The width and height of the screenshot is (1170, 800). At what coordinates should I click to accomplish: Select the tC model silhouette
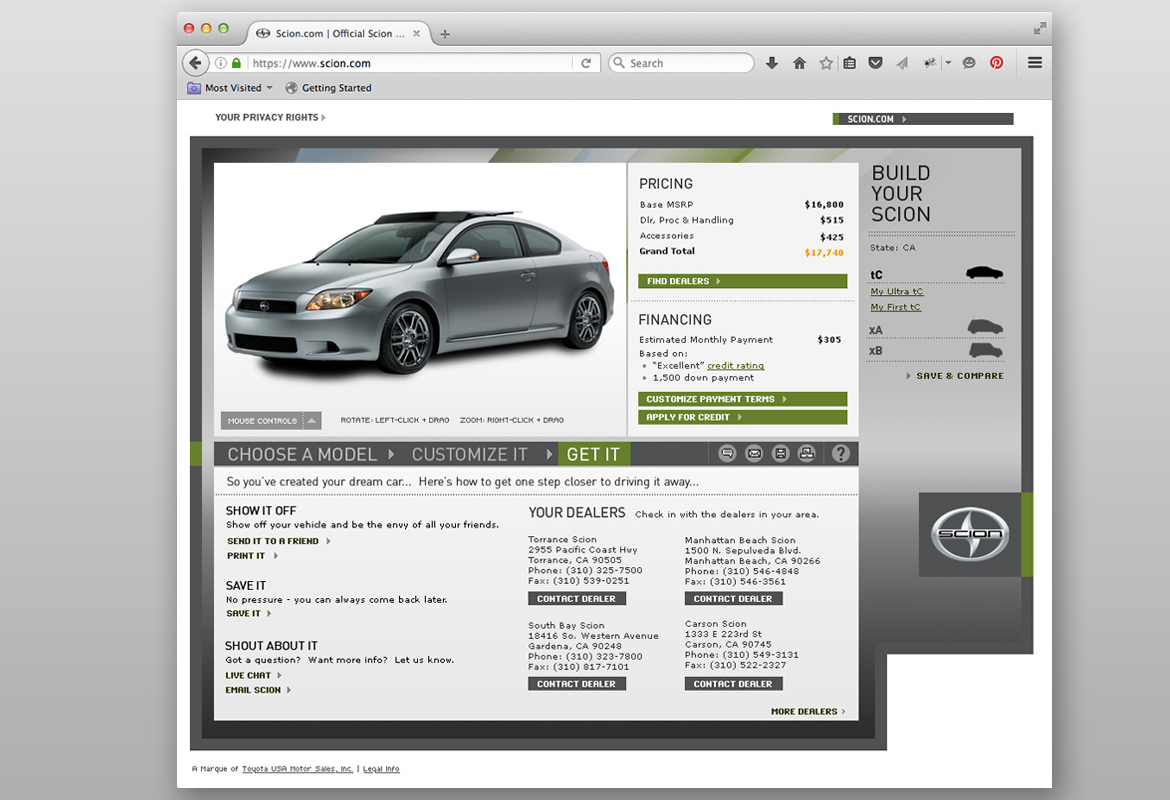point(984,272)
